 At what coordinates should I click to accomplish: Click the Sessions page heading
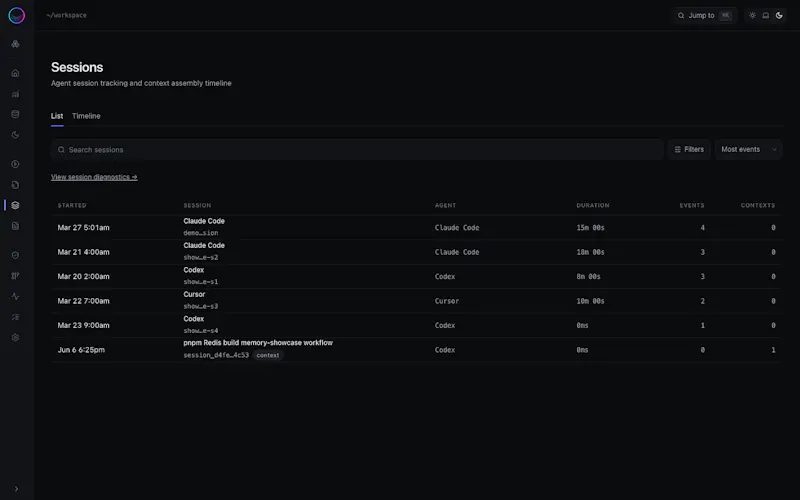[77, 67]
